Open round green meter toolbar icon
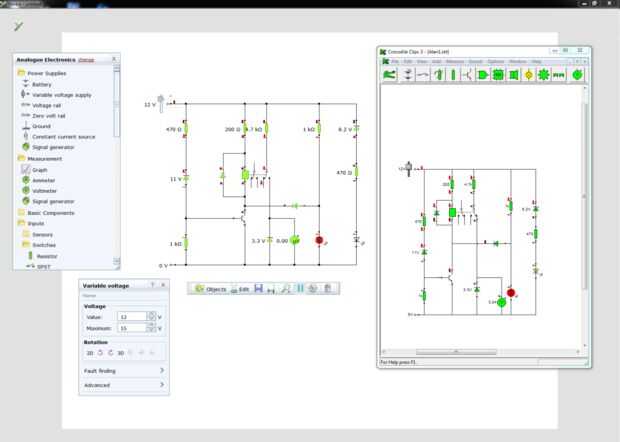620x442 pixels. (x=577, y=75)
